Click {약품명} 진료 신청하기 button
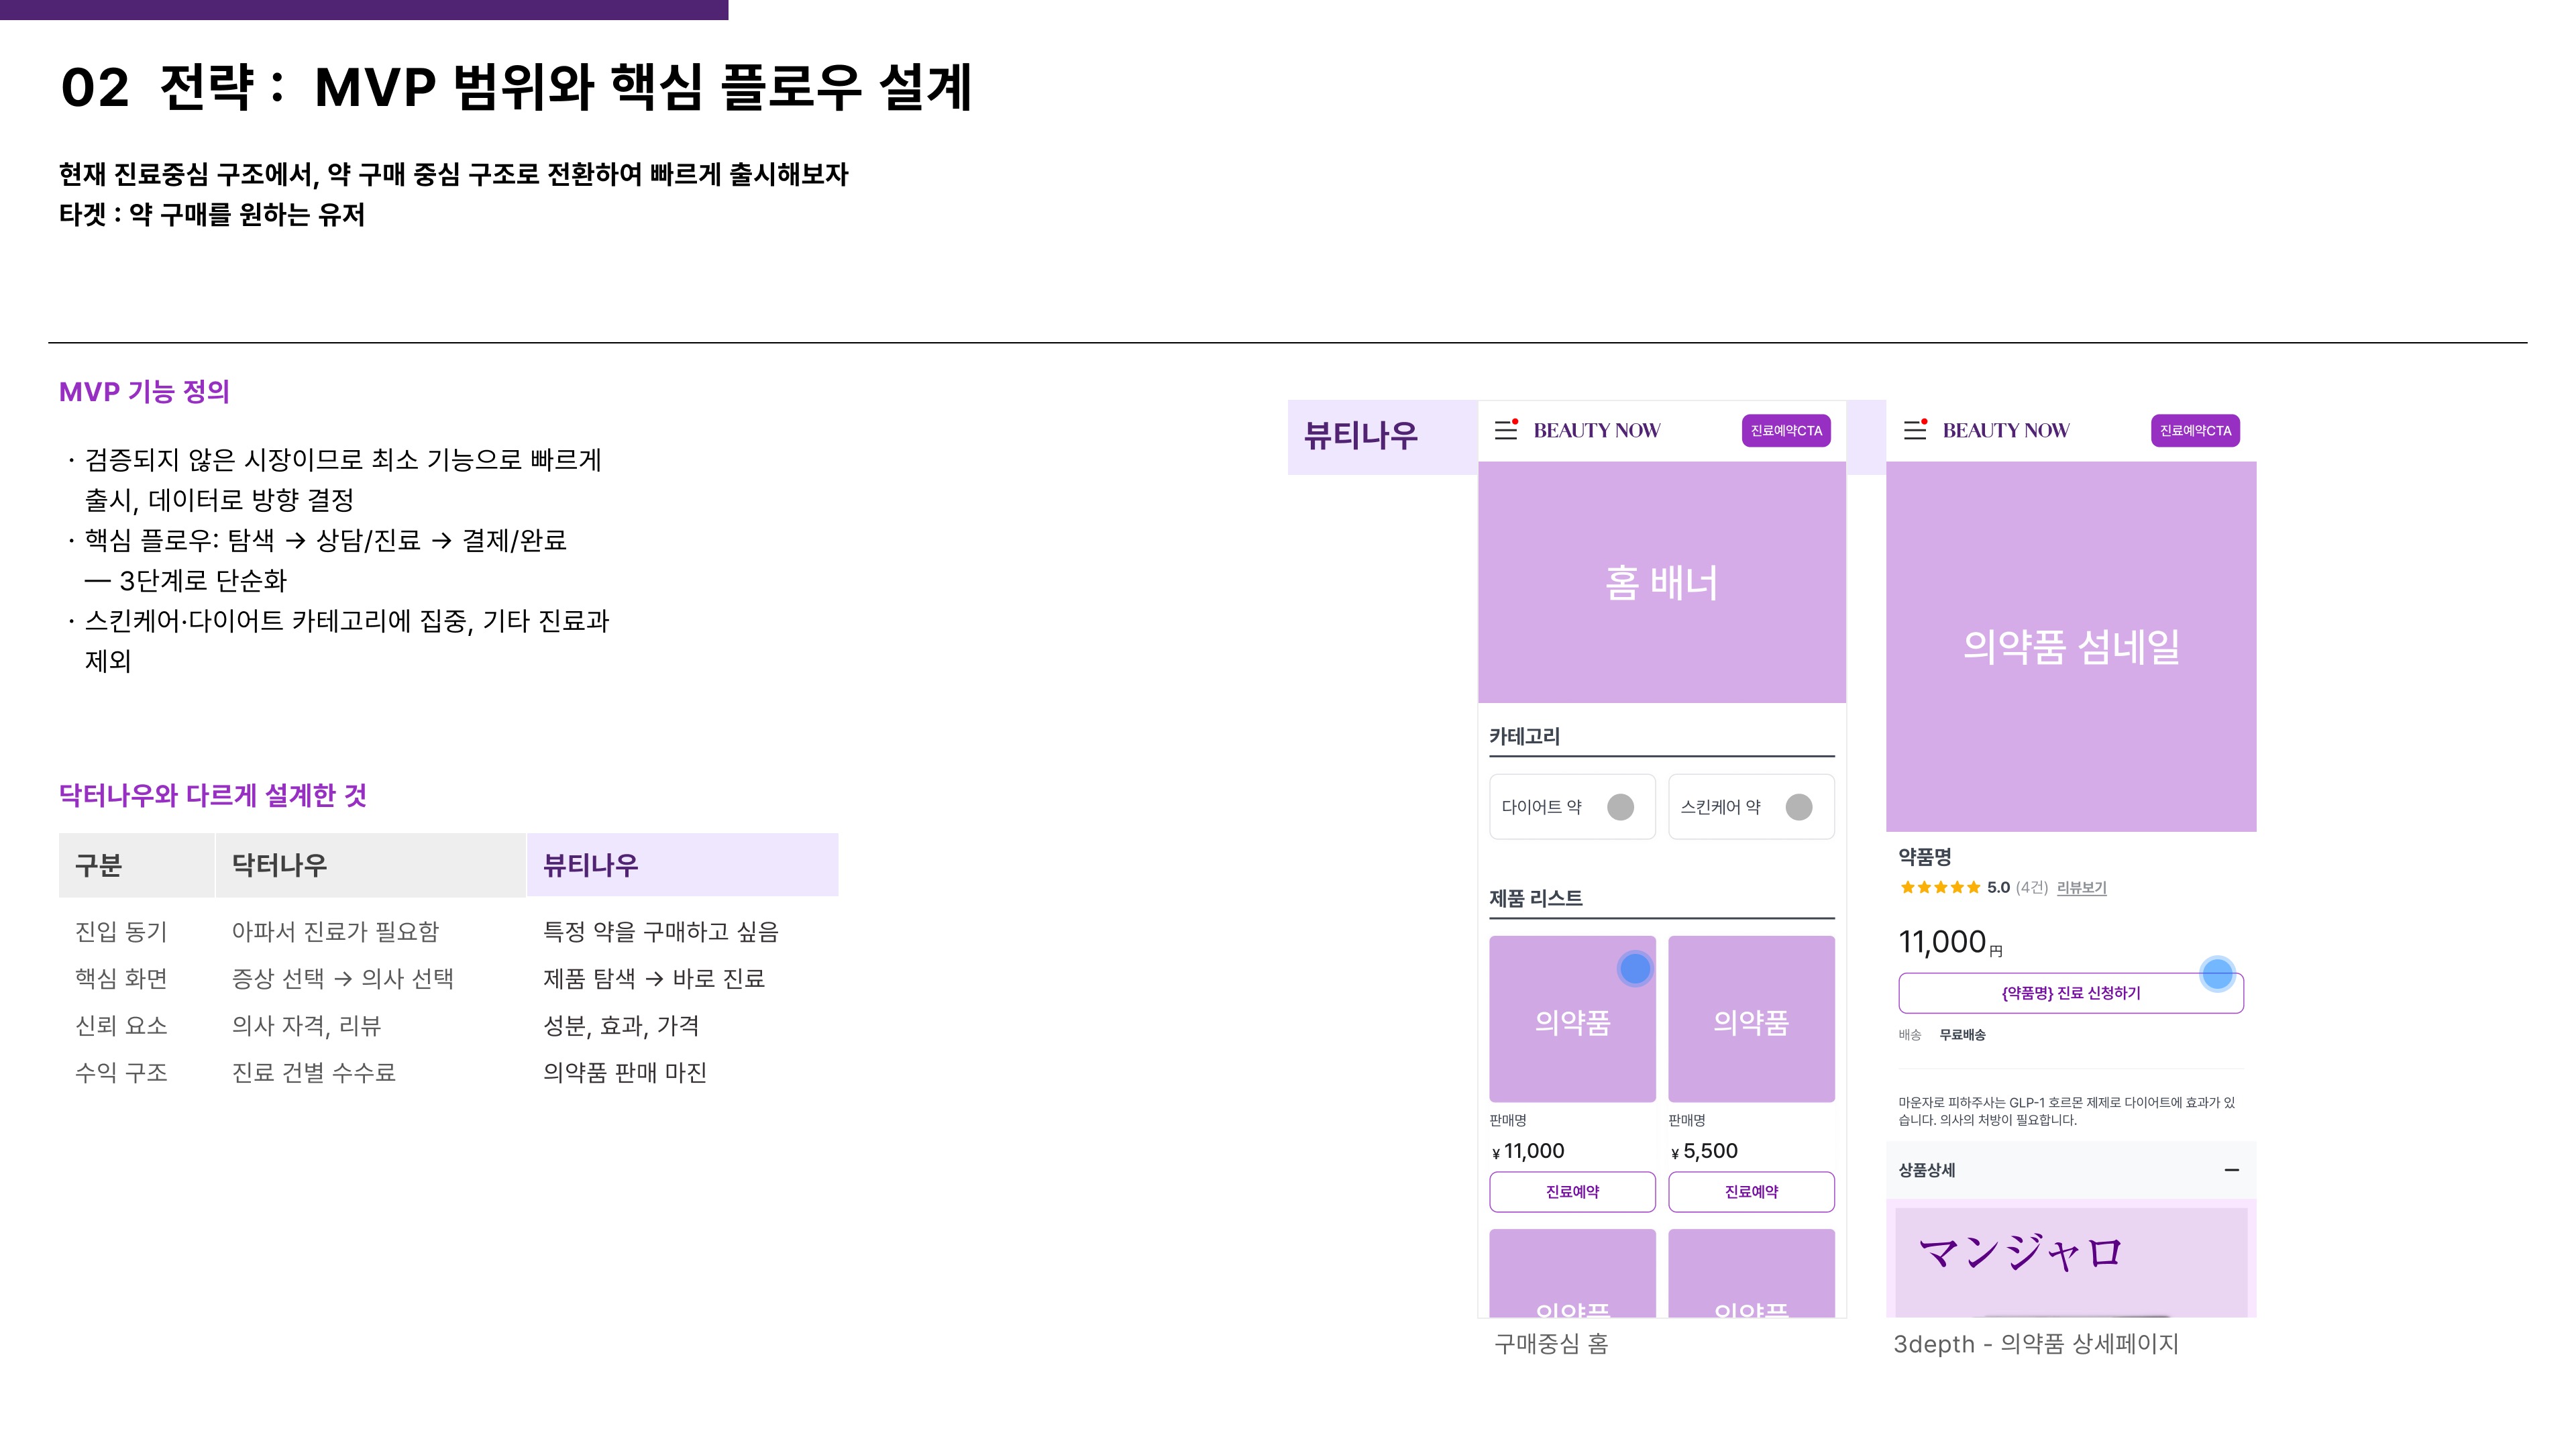The image size is (2576, 1449). click(x=2071, y=993)
